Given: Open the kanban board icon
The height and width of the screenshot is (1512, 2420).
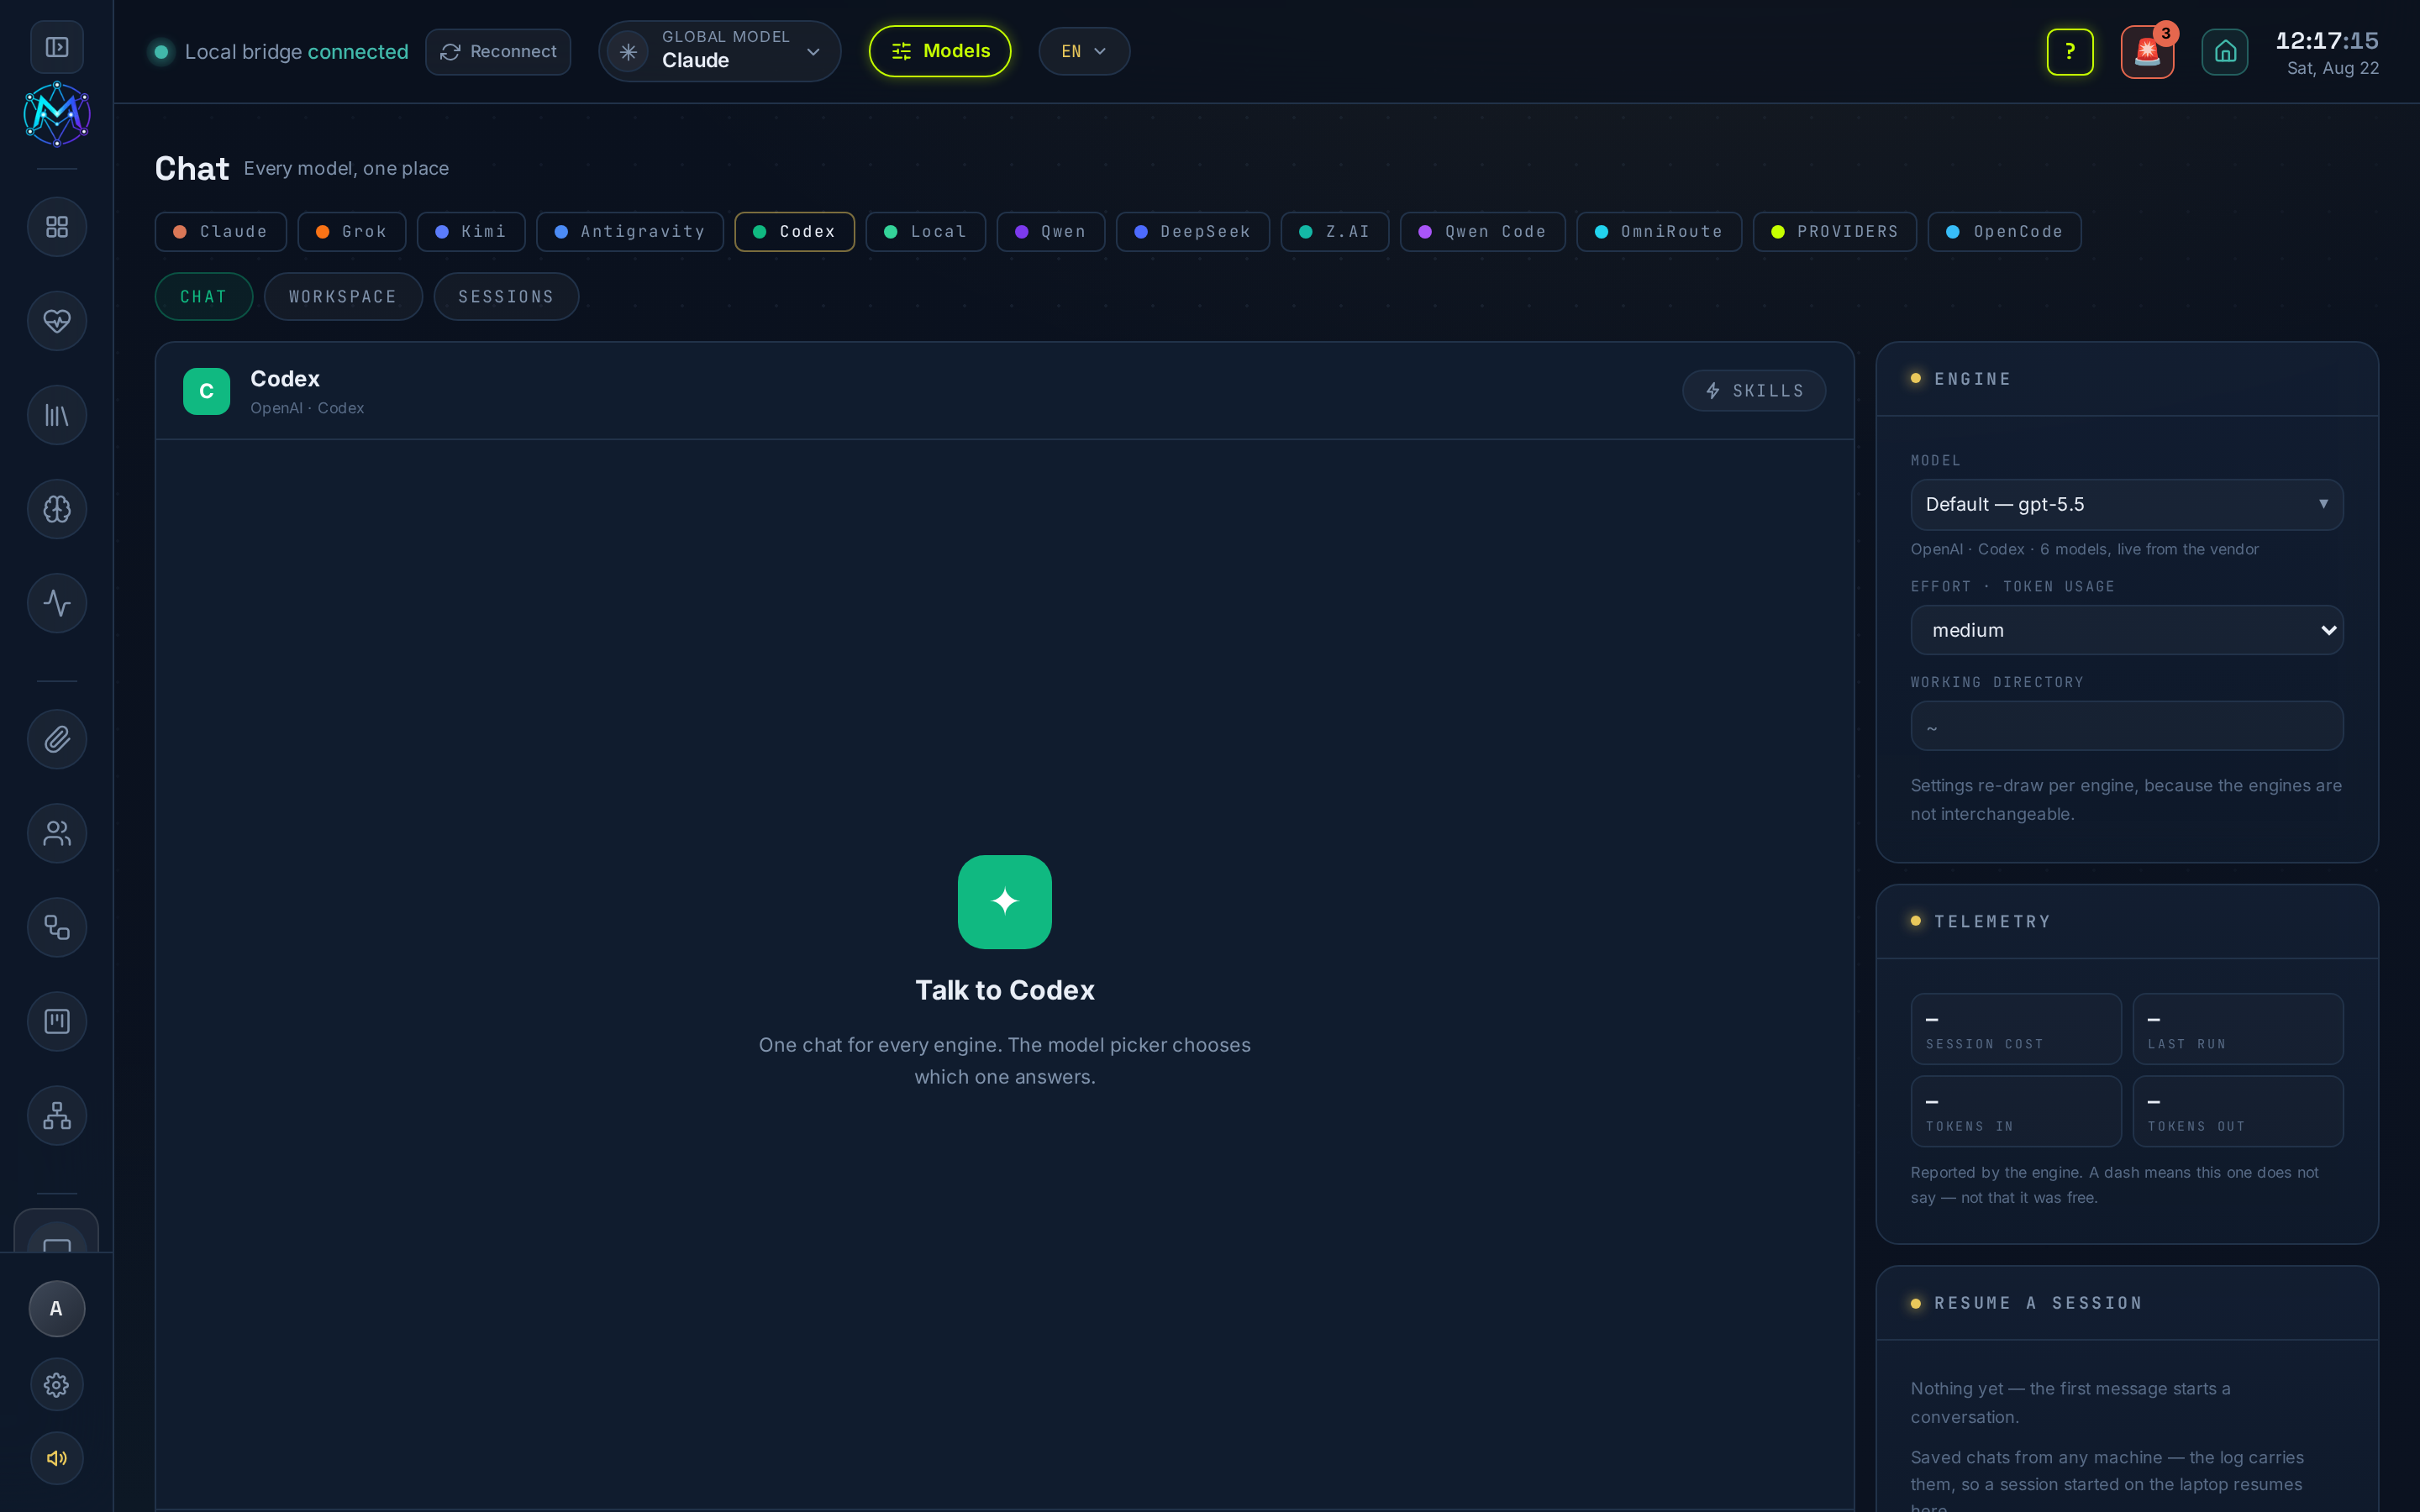Looking at the screenshot, I should click(57, 1021).
